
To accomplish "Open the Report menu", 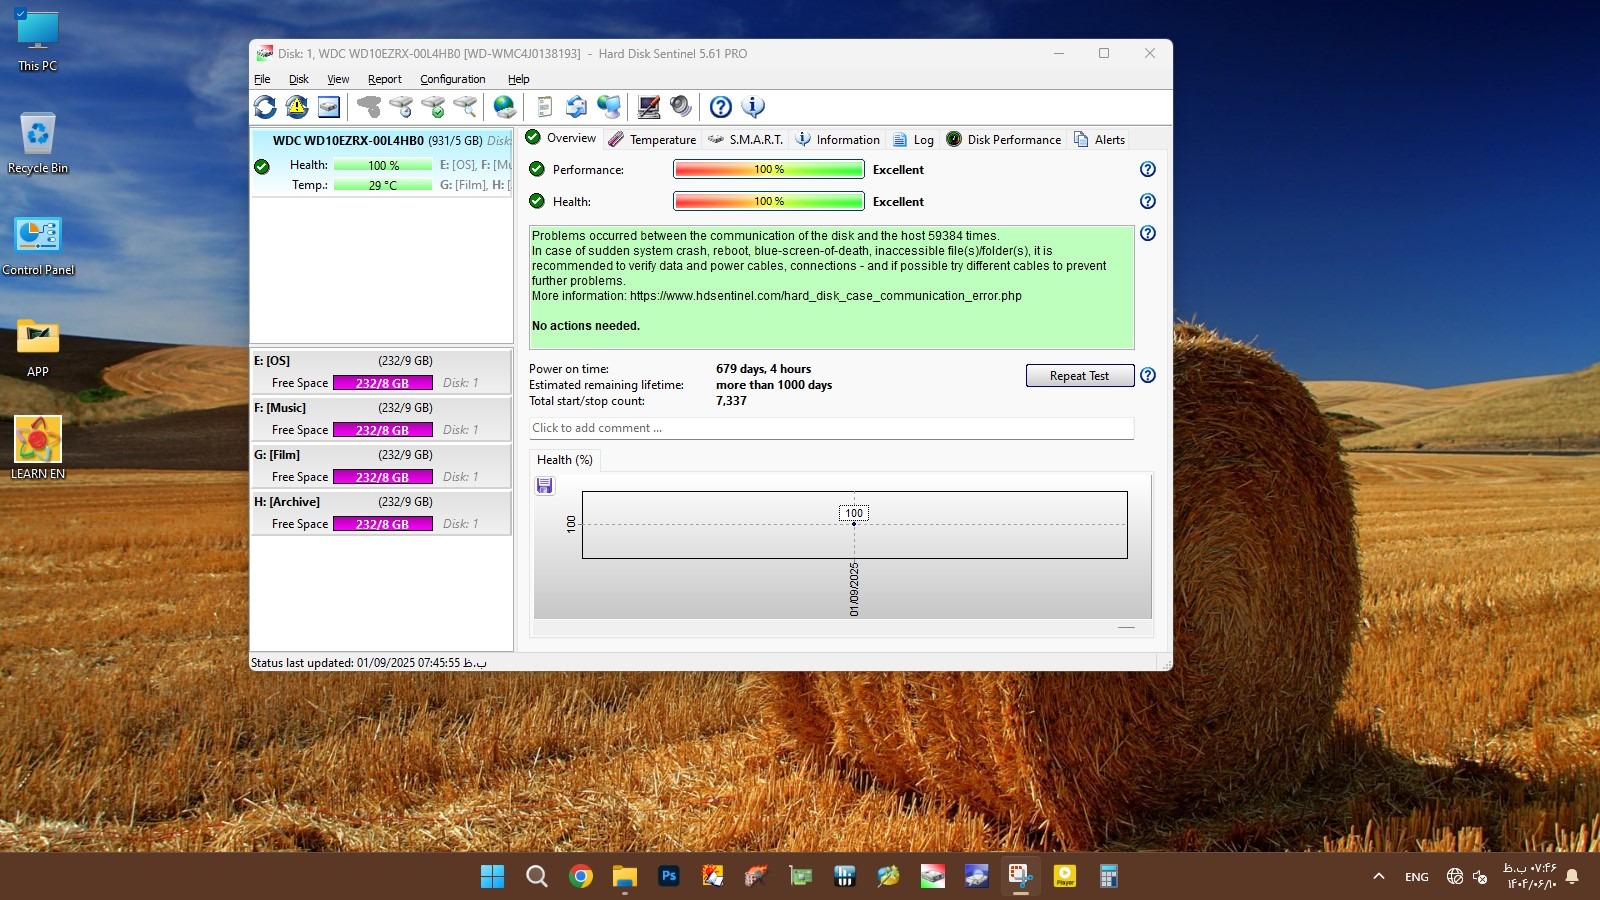I will 384,79.
